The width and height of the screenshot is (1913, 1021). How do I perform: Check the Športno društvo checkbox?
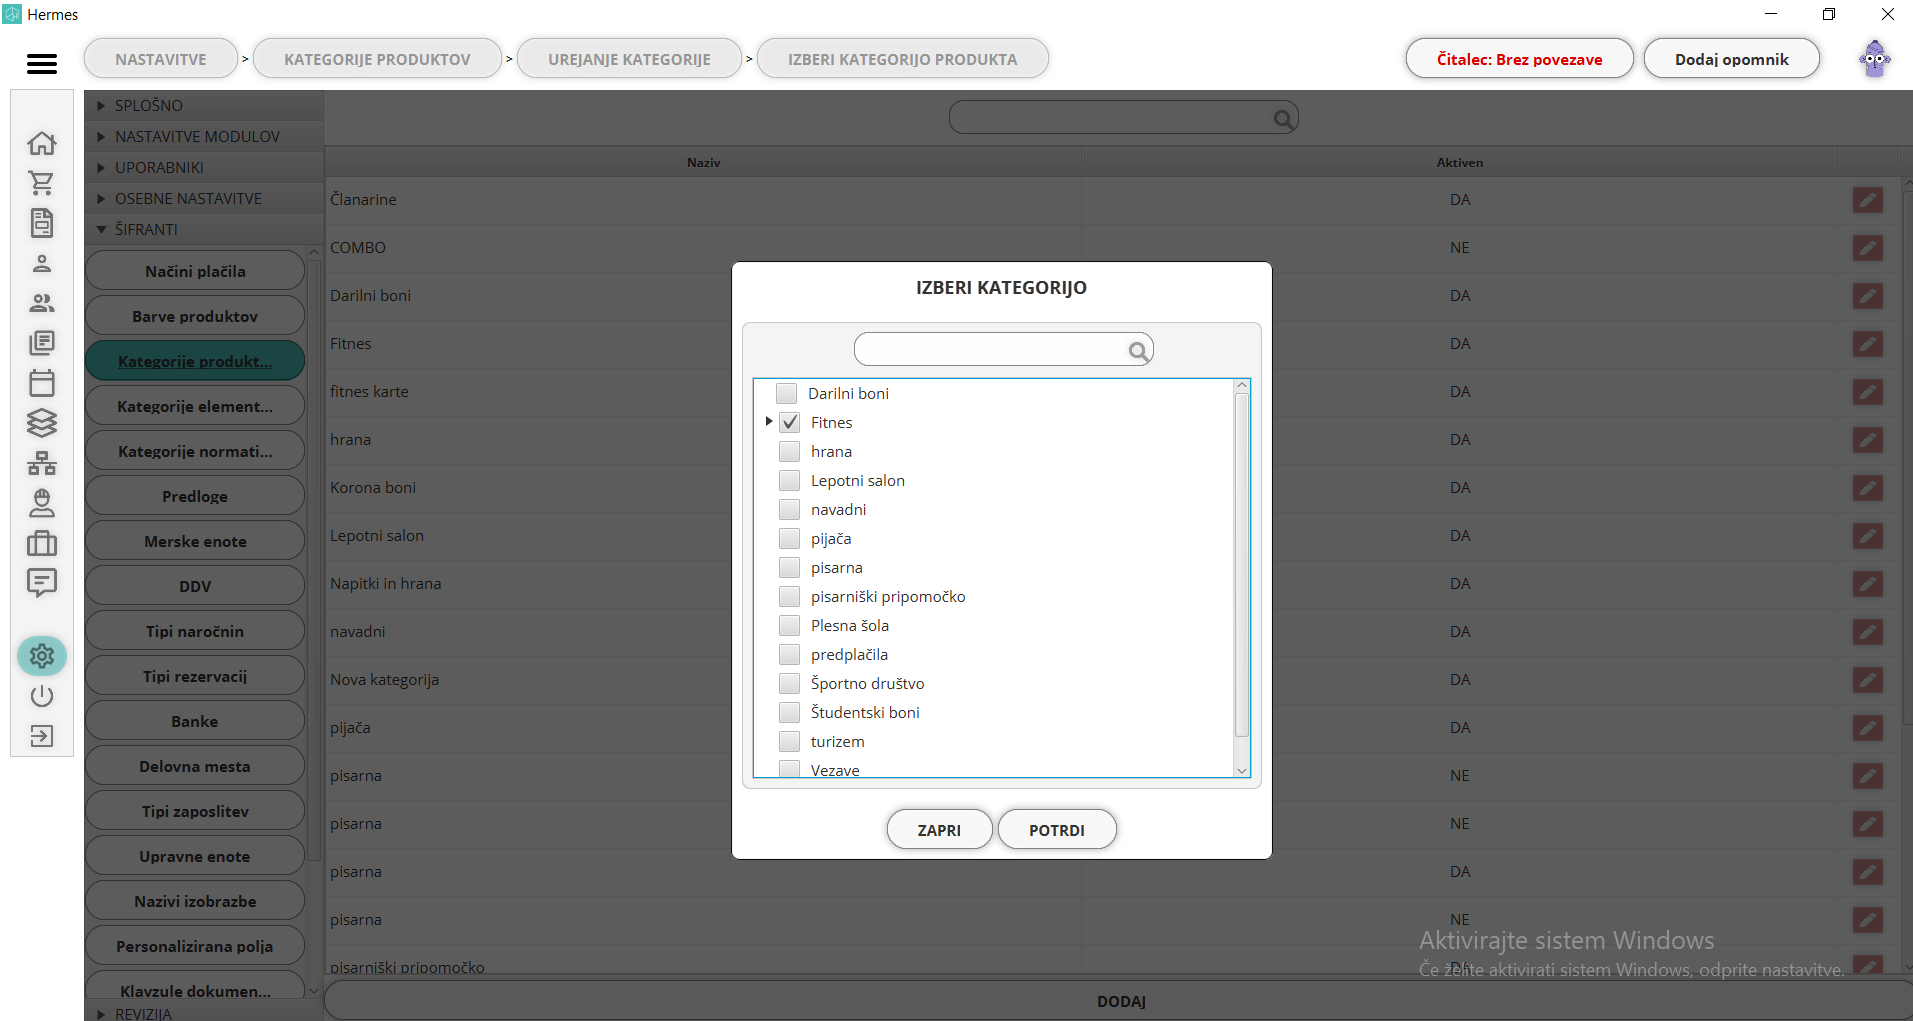[790, 683]
